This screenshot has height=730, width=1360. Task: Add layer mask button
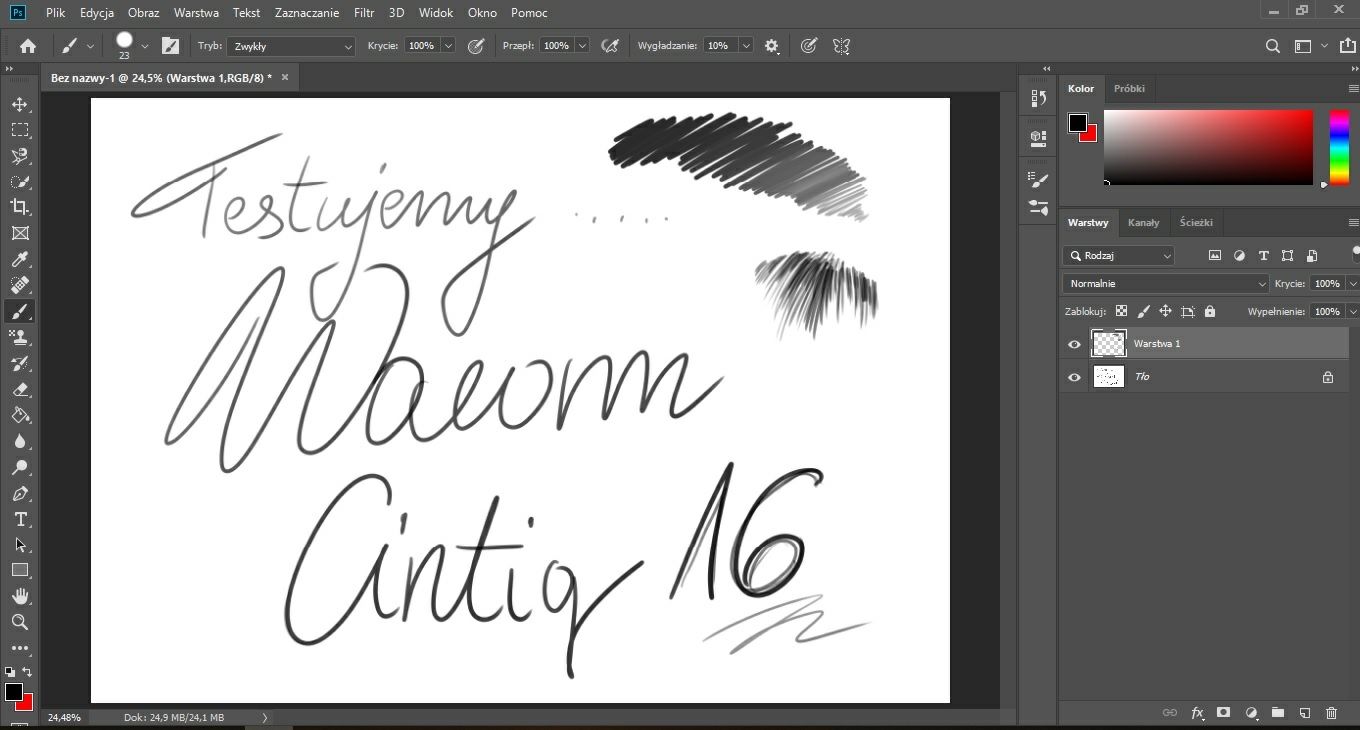tap(1223, 713)
